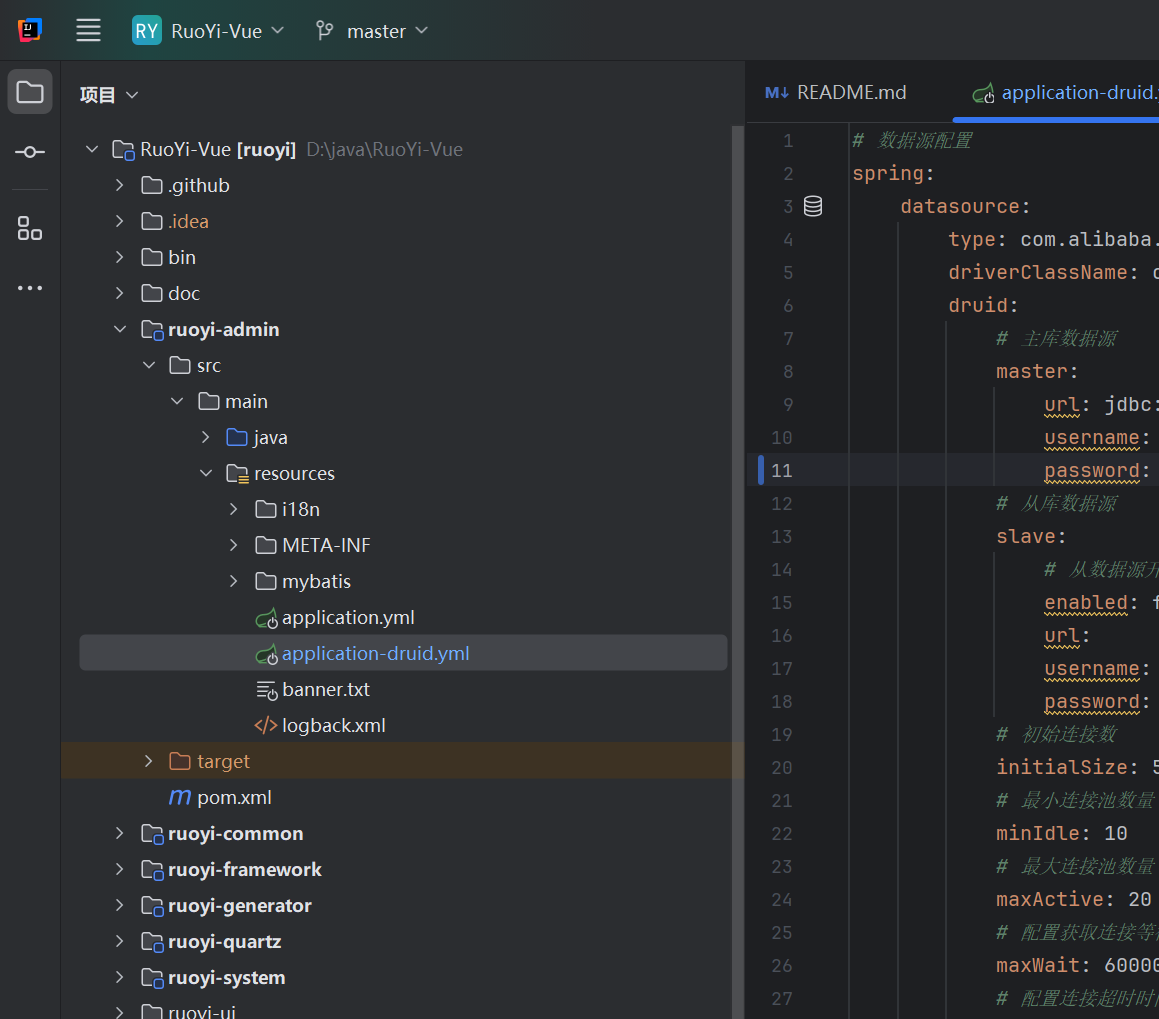The height and width of the screenshot is (1019, 1159).
Task: Click the application.yml Spring config icon
Action: [x=266, y=618]
